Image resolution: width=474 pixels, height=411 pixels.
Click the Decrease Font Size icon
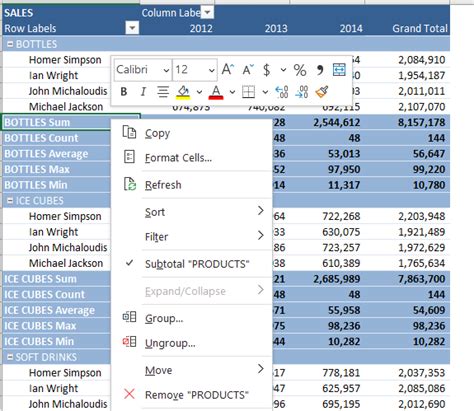[248, 70]
